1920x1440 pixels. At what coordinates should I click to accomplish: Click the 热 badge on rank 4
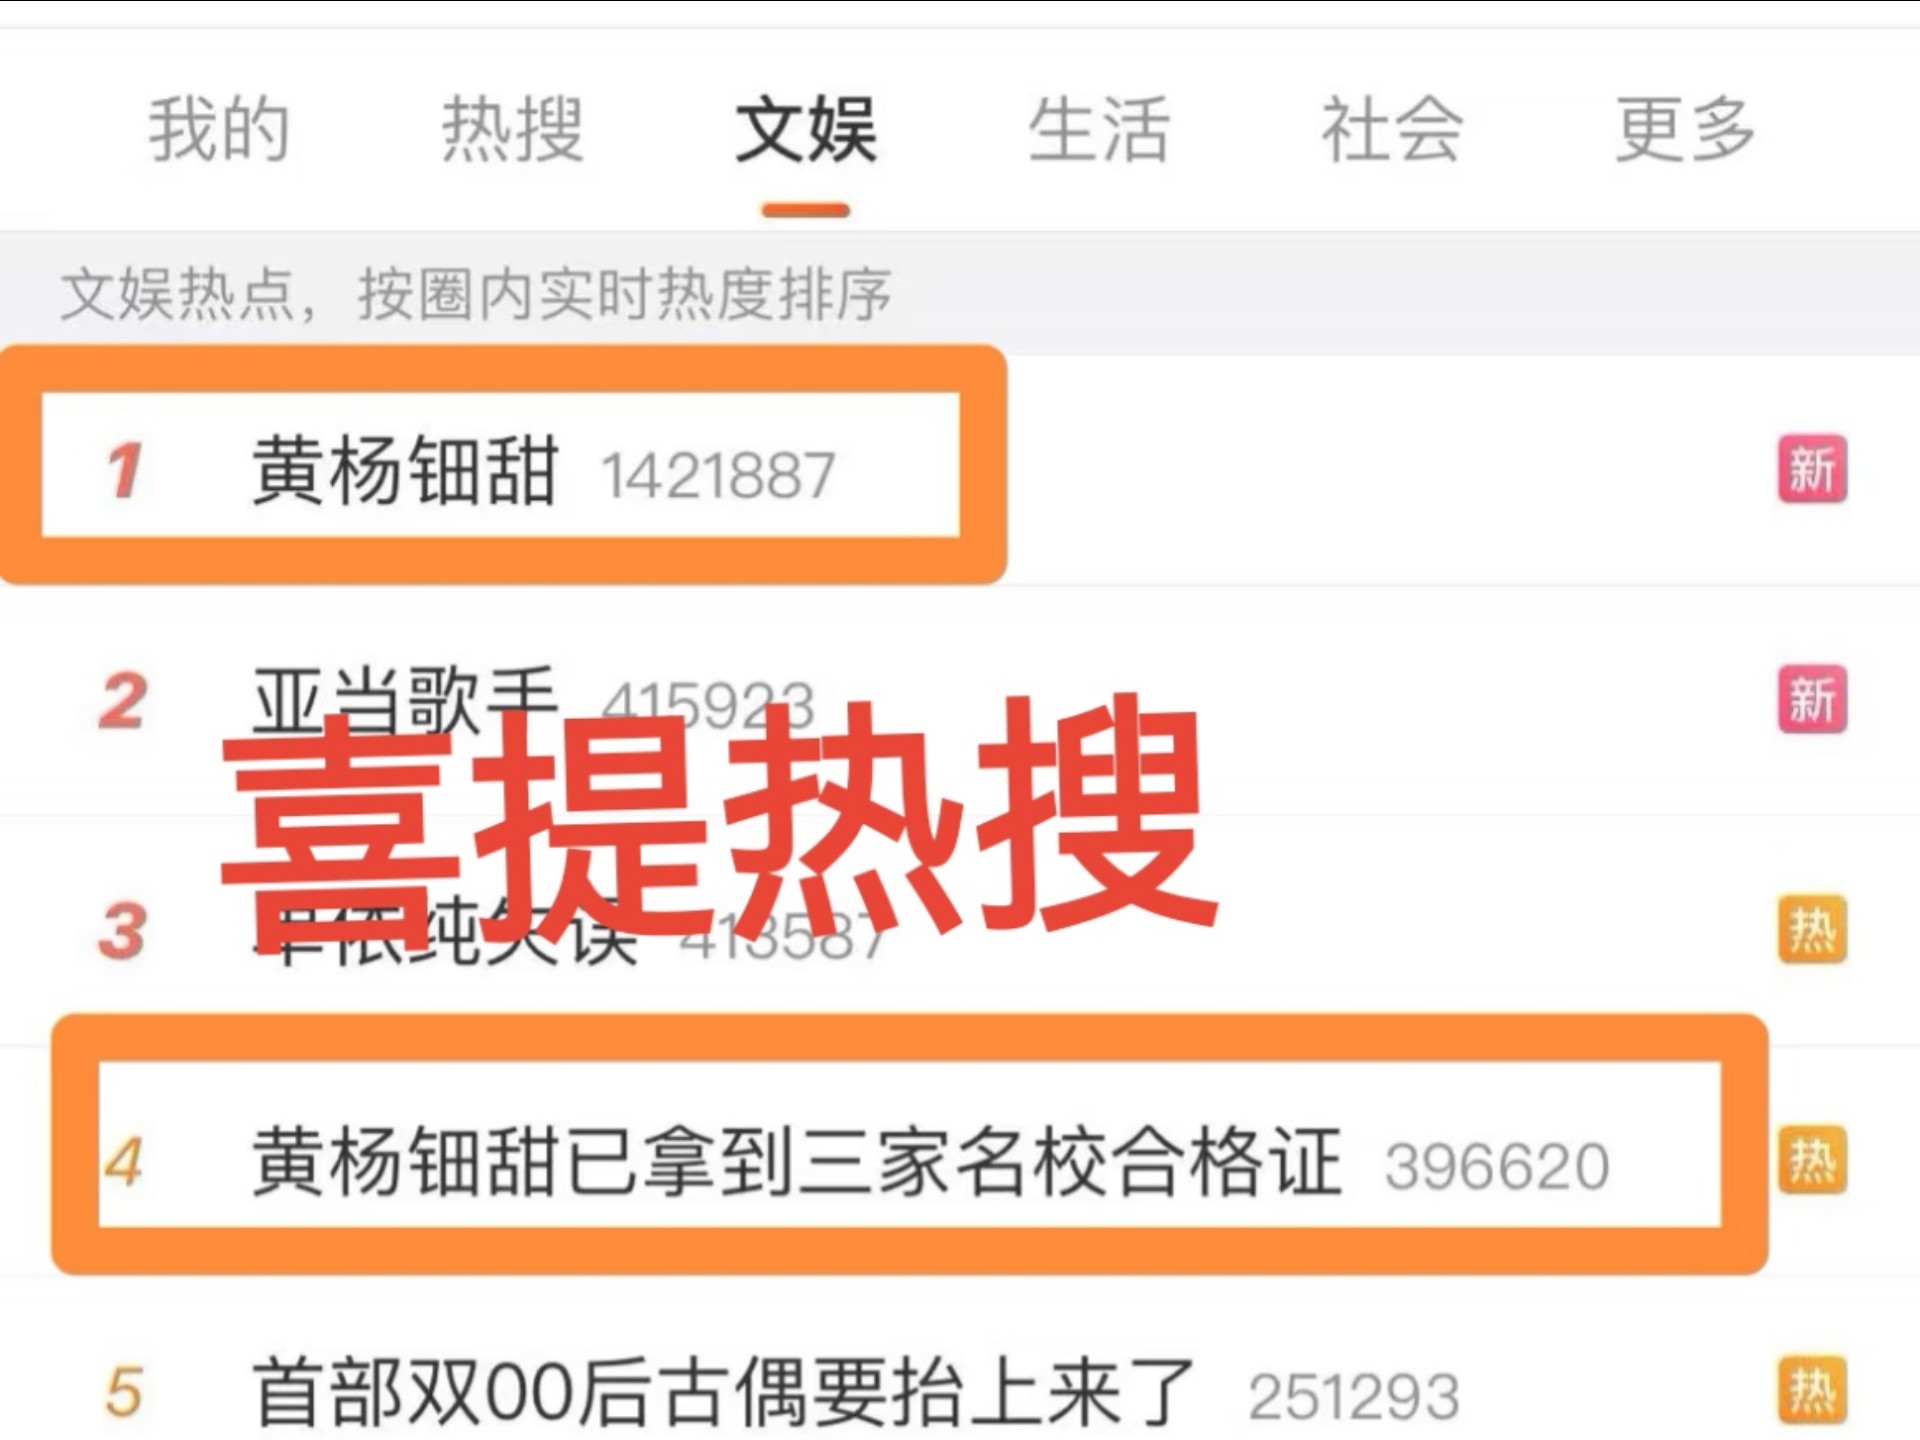1812,1161
